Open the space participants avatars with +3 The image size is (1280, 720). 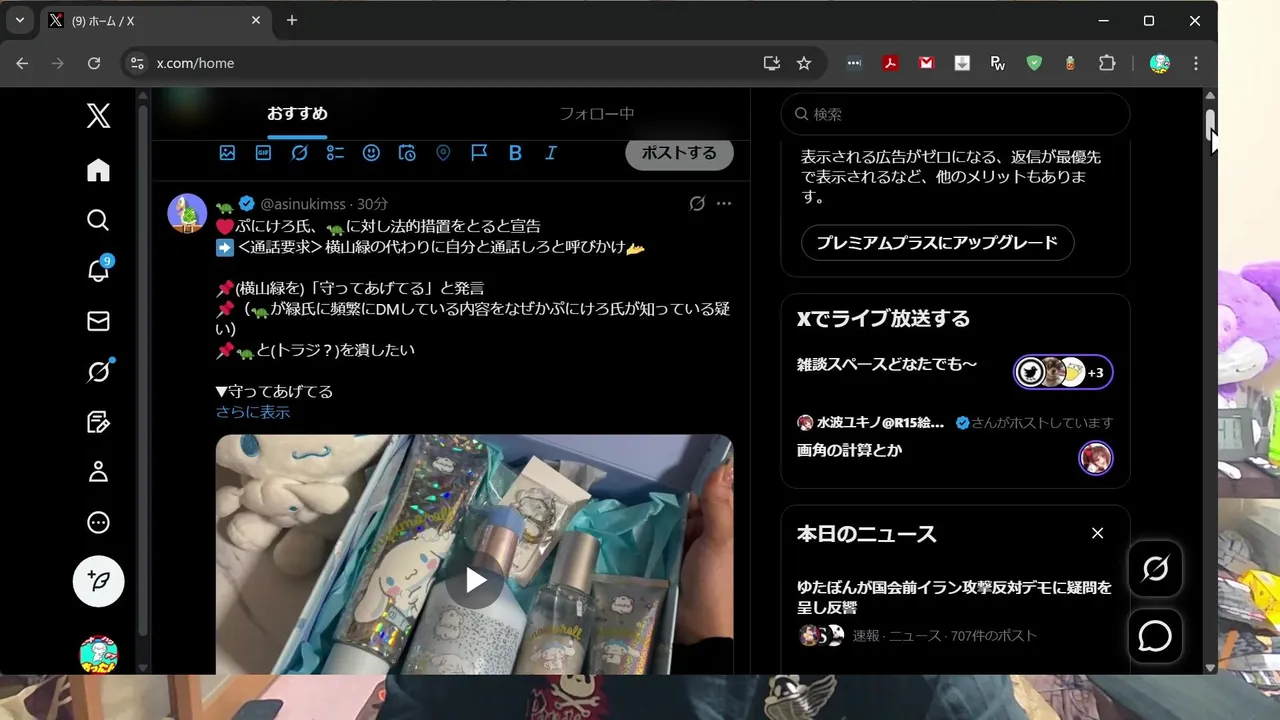1063,372
